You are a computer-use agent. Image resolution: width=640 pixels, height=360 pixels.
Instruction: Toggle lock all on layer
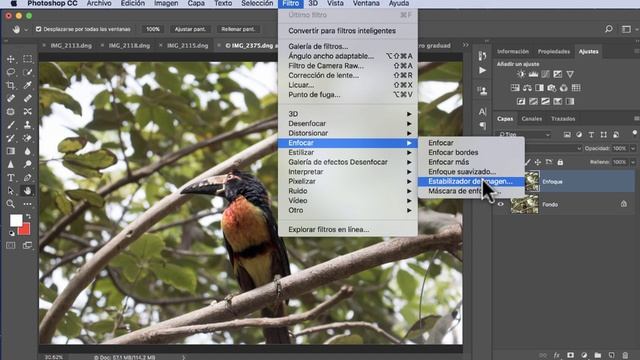560,162
